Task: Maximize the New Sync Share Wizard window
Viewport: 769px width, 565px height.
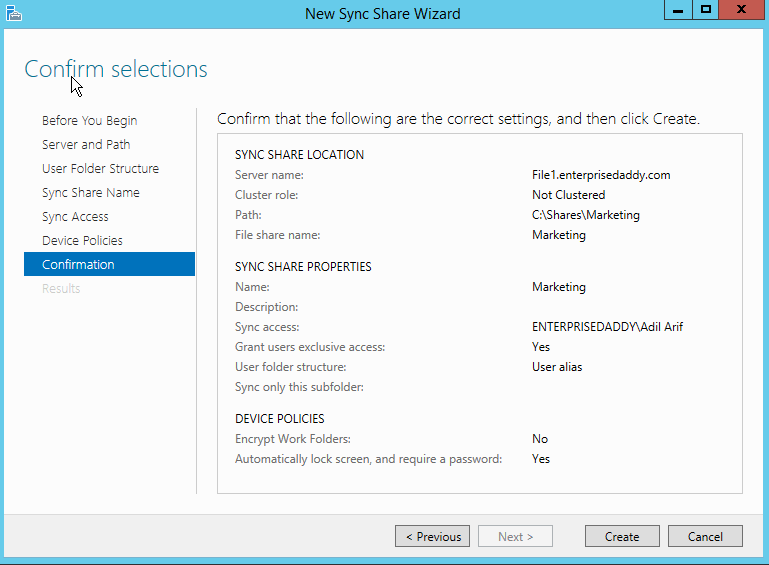Action: pyautogui.click(x=705, y=10)
